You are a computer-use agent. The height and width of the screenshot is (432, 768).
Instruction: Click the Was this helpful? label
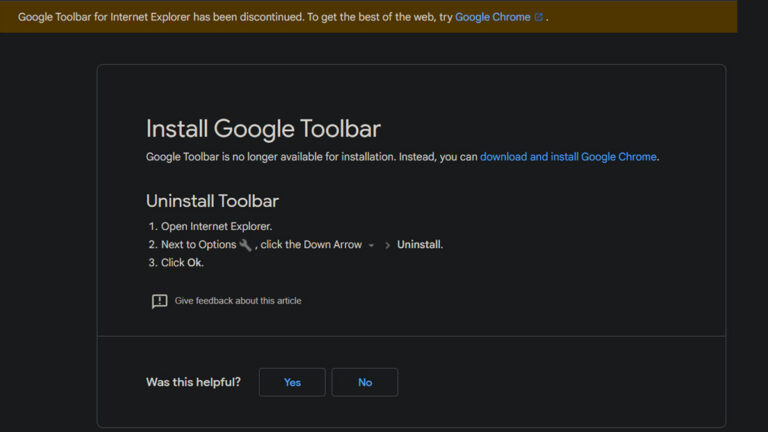click(193, 382)
